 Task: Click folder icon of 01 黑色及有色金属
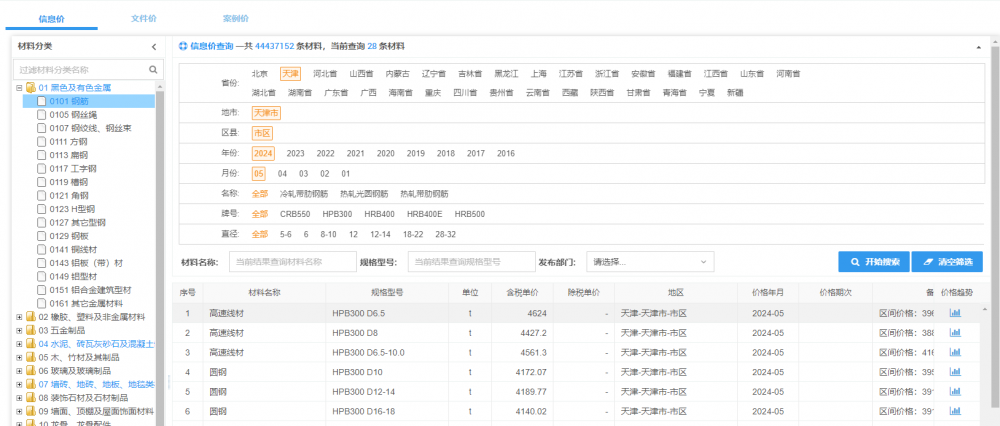click(x=31, y=87)
